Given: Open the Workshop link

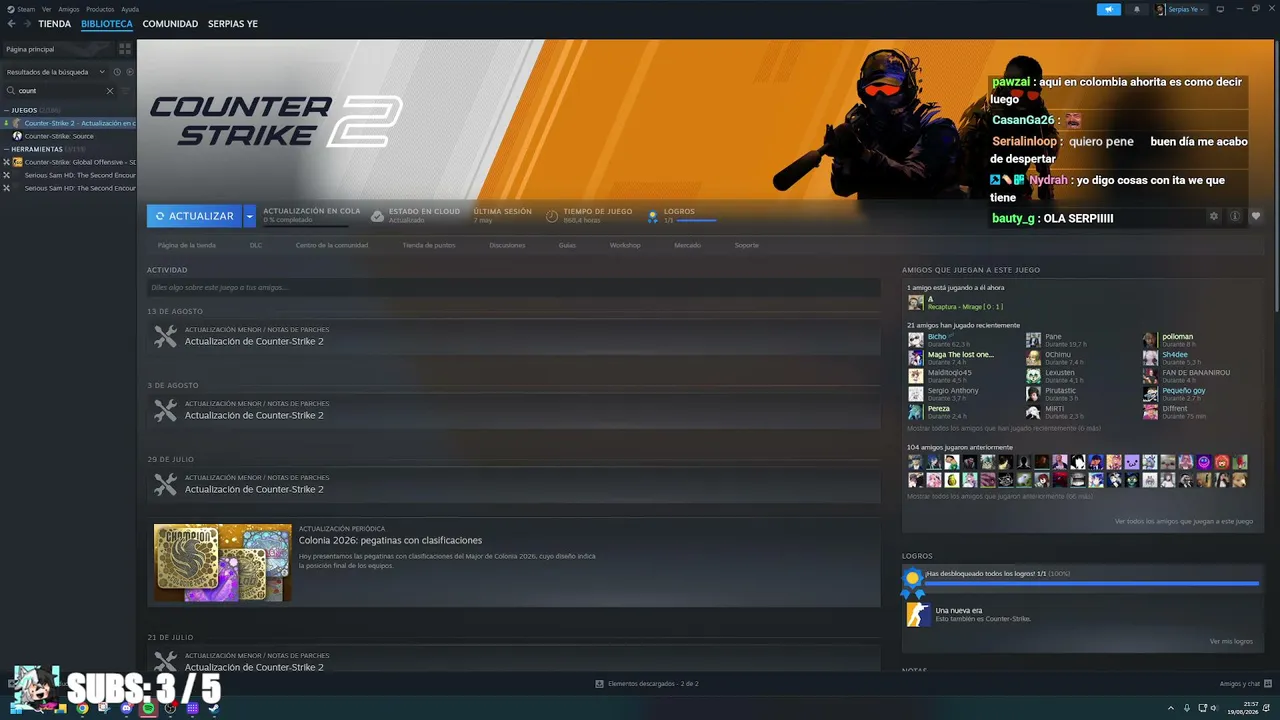Looking at the screenshot, I should (625, 245).
